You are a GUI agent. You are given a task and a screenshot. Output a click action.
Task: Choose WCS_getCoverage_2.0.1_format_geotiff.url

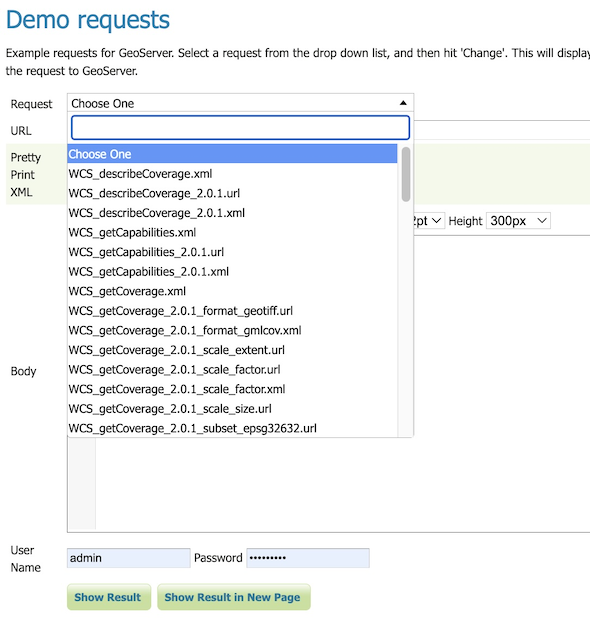232,311
